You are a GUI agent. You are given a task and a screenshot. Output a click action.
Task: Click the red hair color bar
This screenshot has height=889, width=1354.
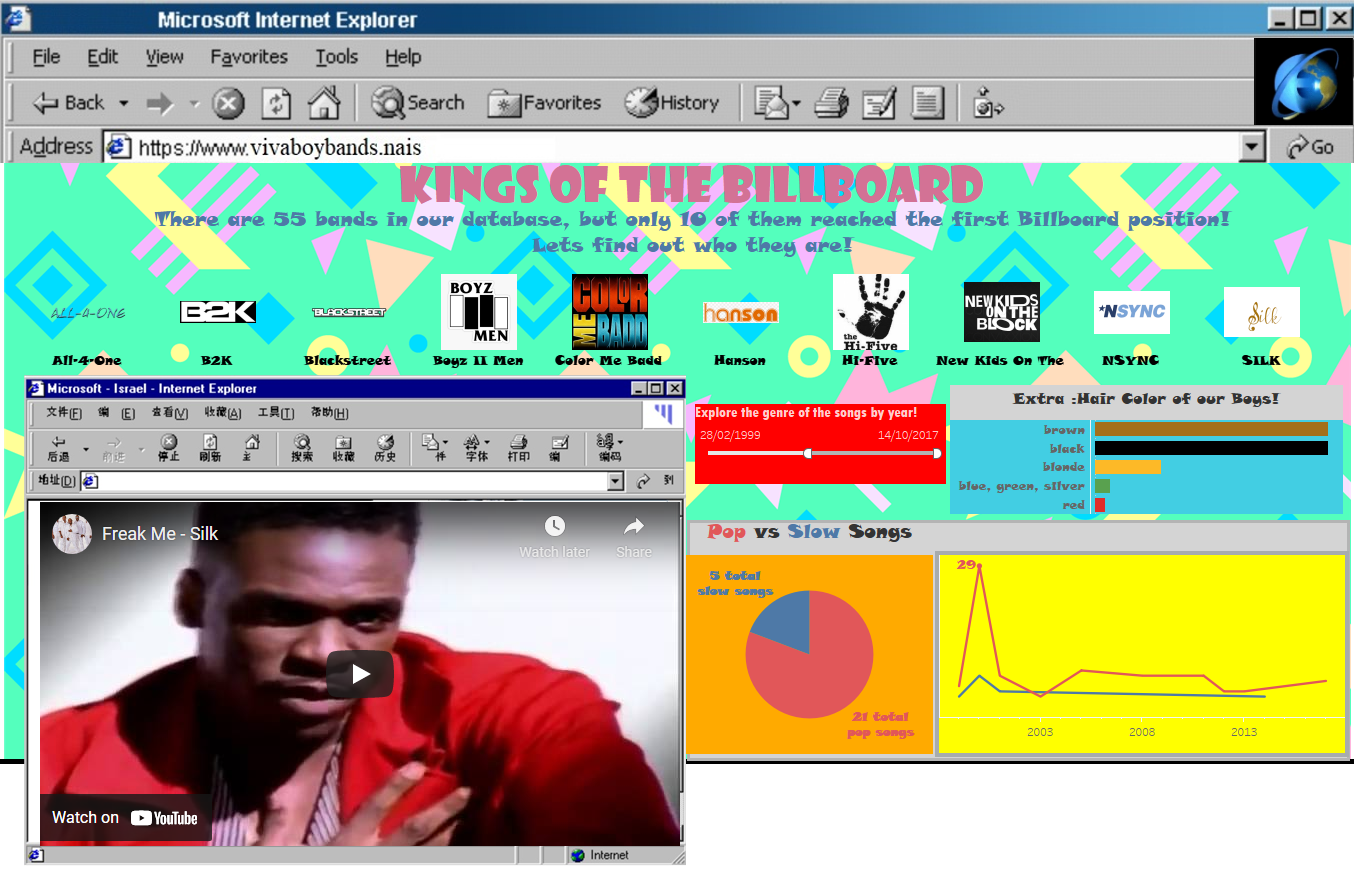pos(1100,505)
